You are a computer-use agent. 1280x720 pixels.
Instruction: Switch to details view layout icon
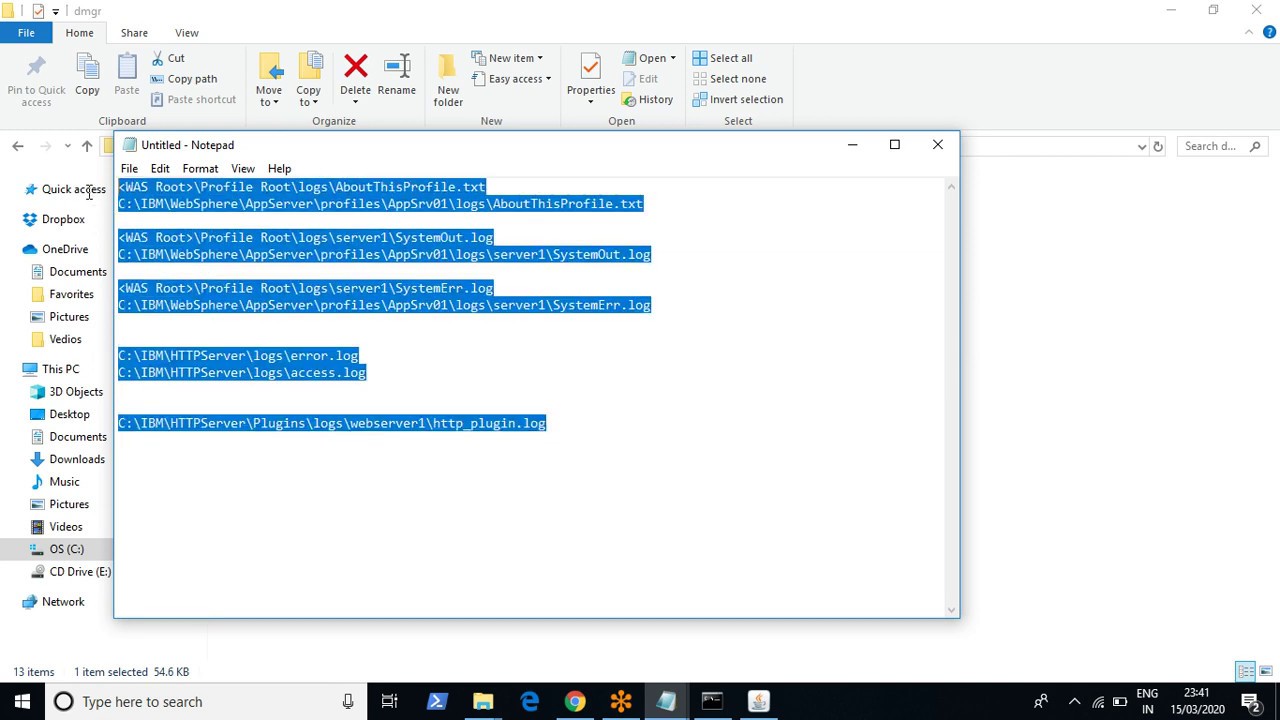click(x=1246, y=671)
